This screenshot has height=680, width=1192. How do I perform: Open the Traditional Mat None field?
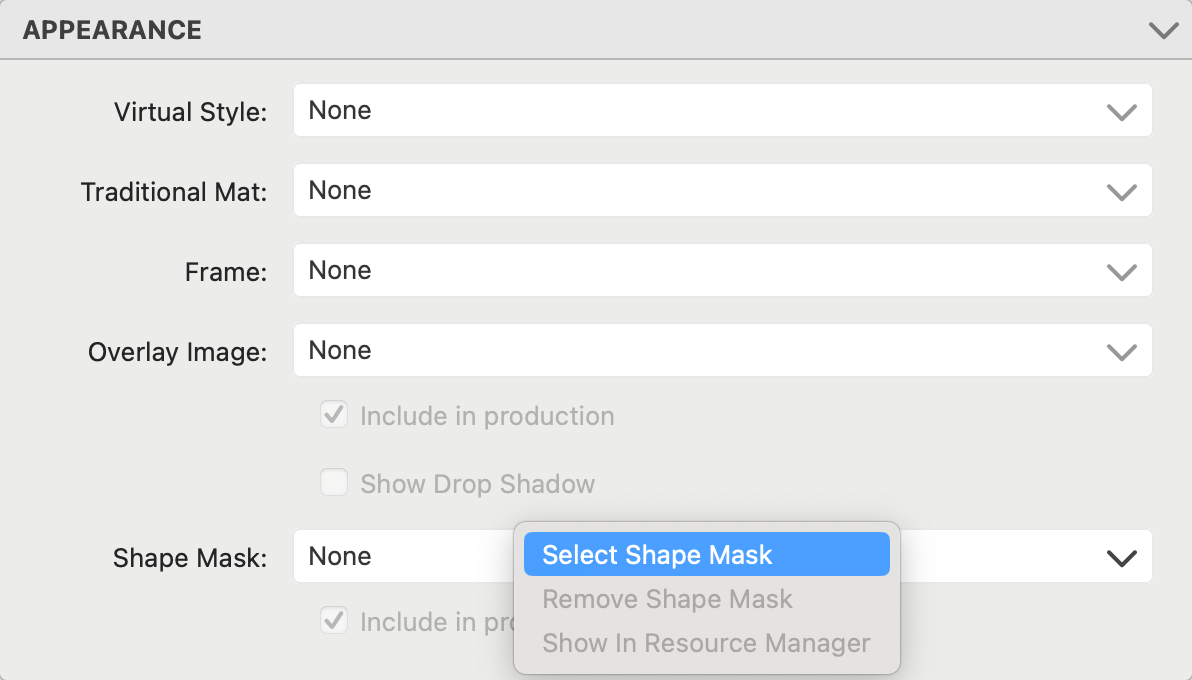click(x=700, y=191)
